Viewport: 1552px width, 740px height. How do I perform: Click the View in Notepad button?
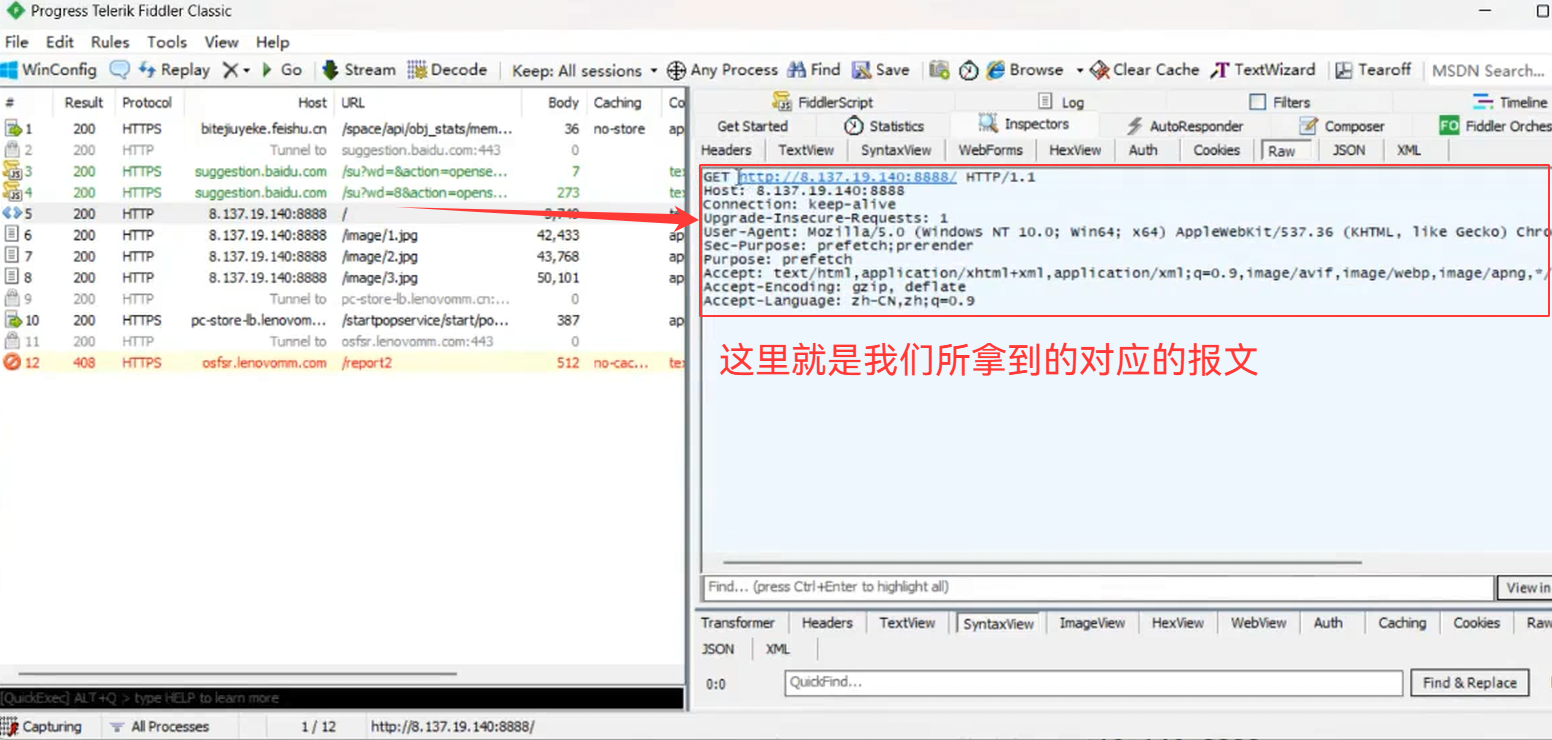point(1525,587)
